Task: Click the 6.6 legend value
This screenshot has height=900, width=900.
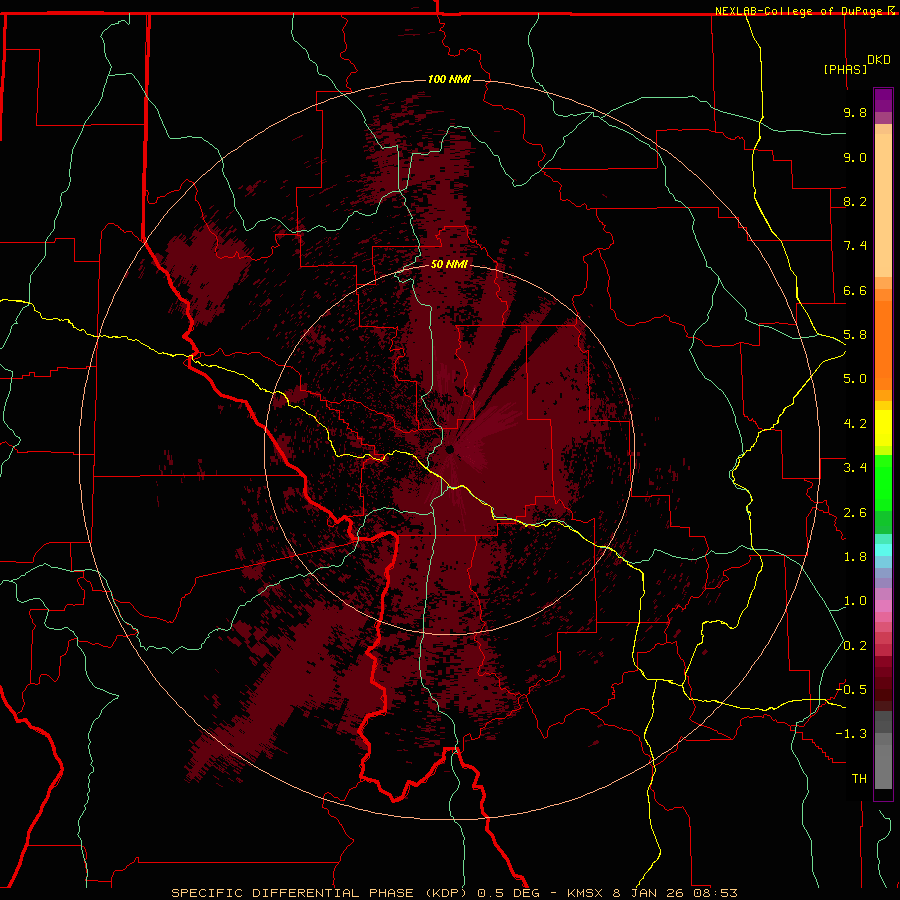Action: click(855, 290)
